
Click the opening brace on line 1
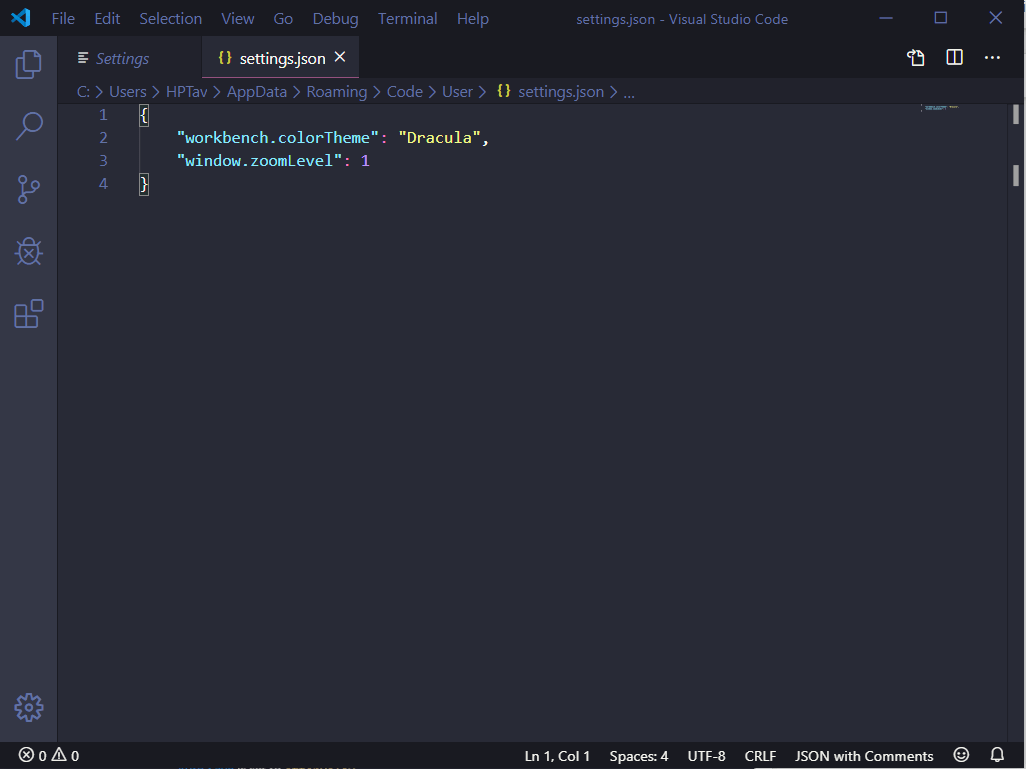click(144, 116)
